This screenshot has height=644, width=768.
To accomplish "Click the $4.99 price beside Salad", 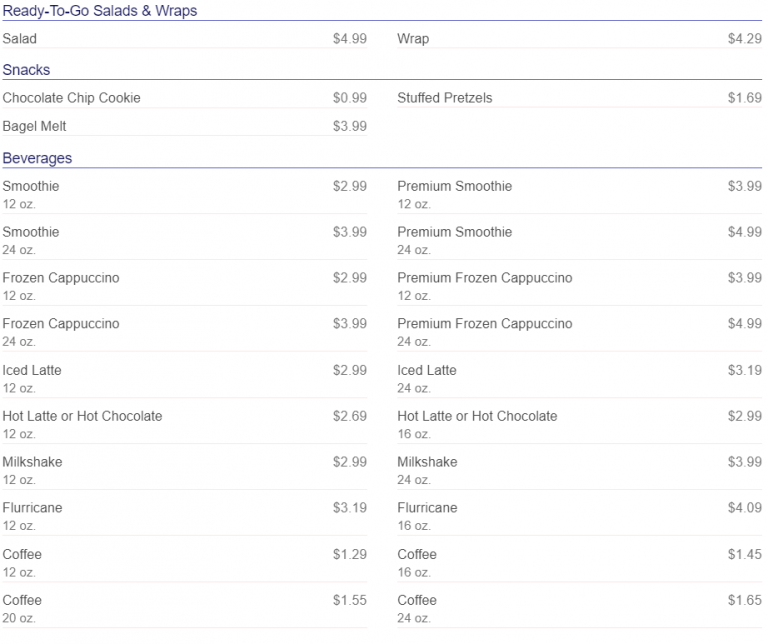I will [x=350, y=39].
